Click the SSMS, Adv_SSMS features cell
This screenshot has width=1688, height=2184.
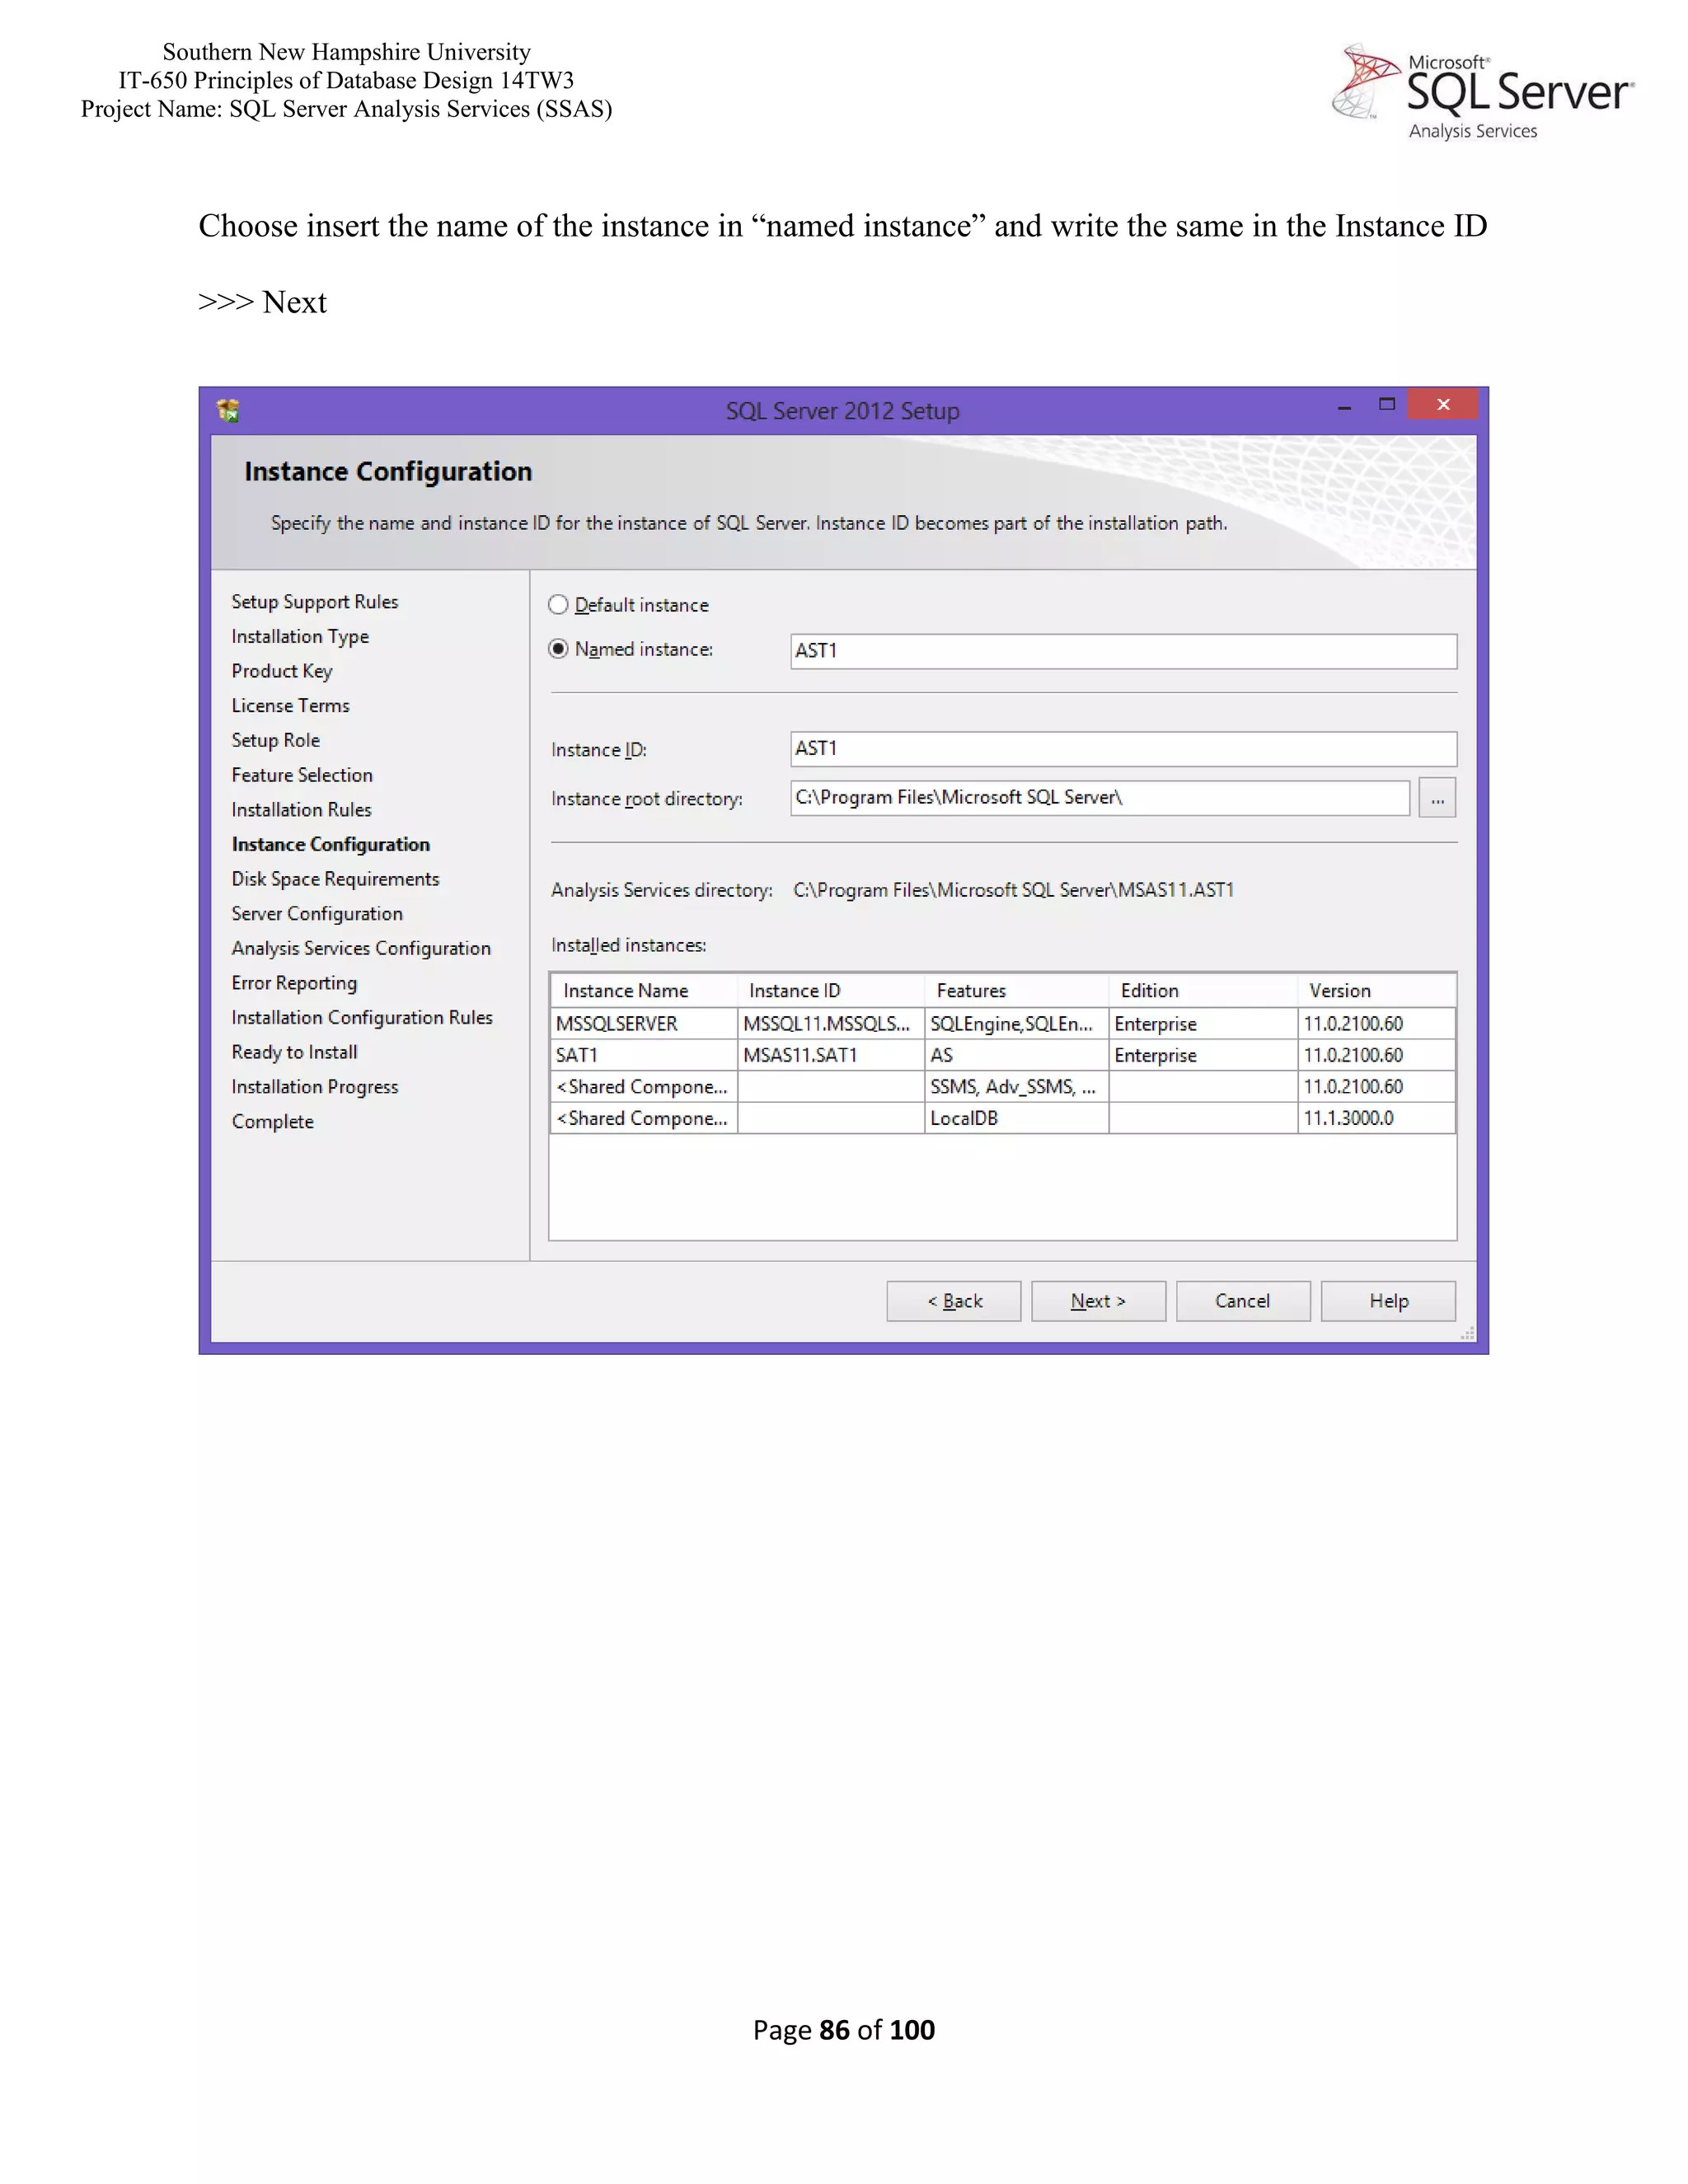point(1017,1087)
